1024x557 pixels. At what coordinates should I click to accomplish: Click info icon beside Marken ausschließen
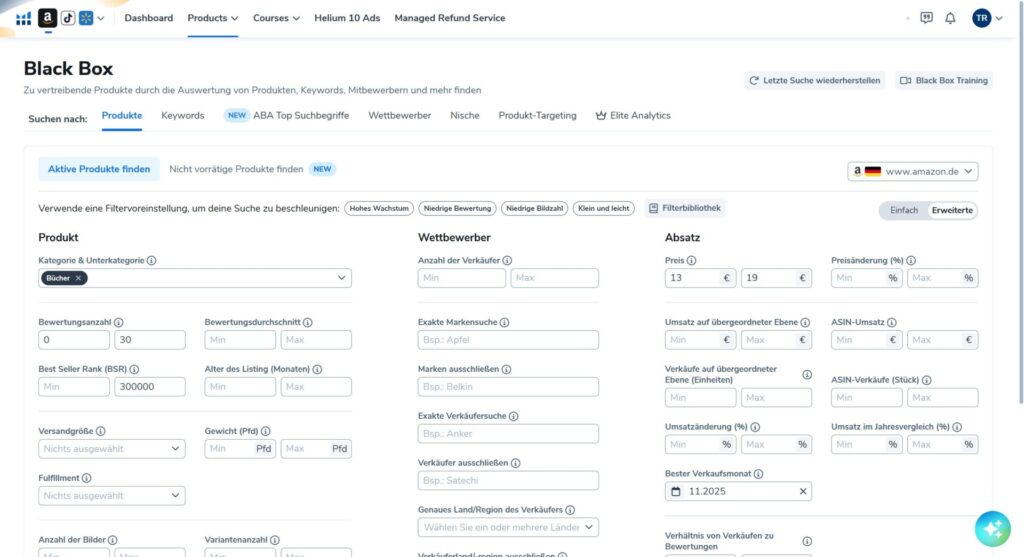coord(506,370)
